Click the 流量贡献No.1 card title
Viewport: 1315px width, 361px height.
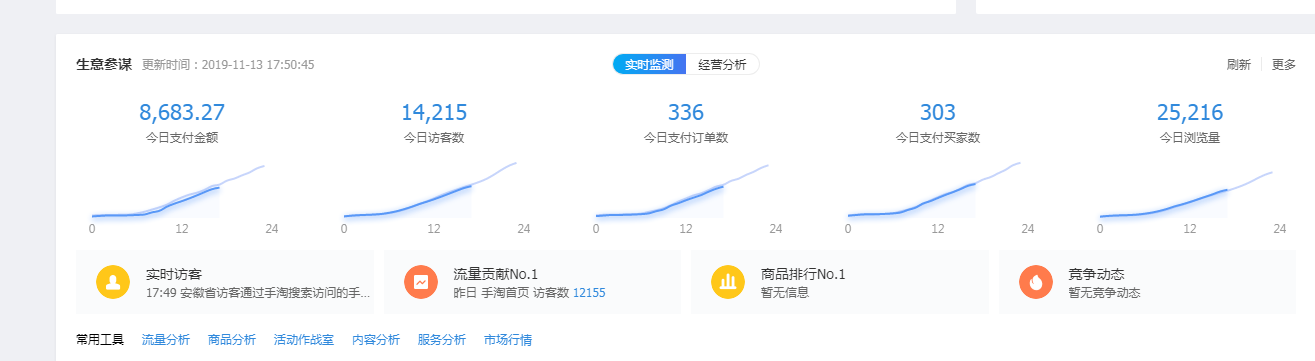[495, 273]
